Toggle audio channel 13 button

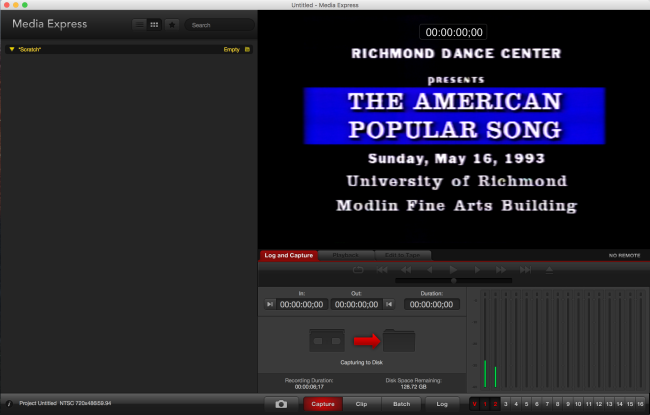click(609, 404)
